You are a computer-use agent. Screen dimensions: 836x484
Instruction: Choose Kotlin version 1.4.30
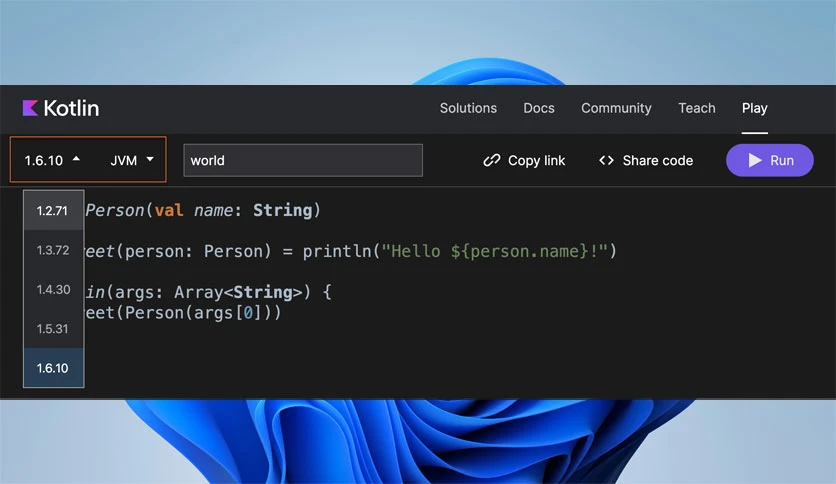tap(53, 289)
